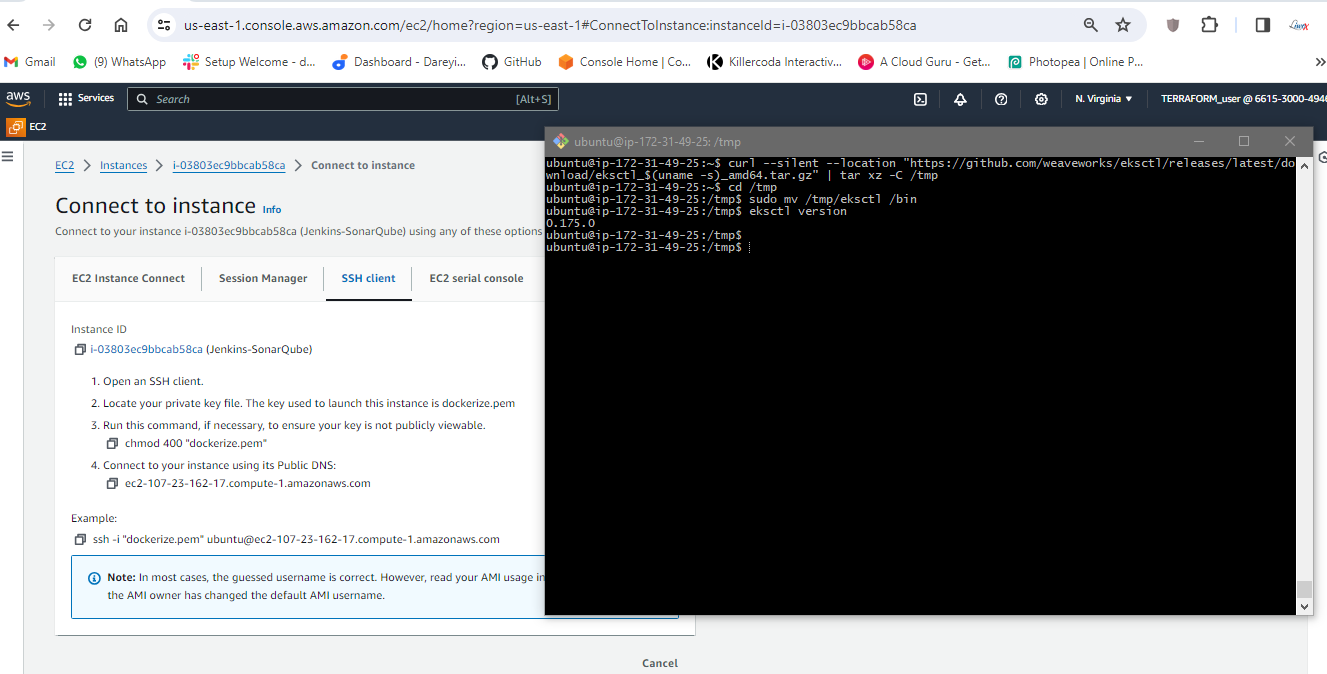Switch to the EC2 Instance Connect tab

pos(128,278)
